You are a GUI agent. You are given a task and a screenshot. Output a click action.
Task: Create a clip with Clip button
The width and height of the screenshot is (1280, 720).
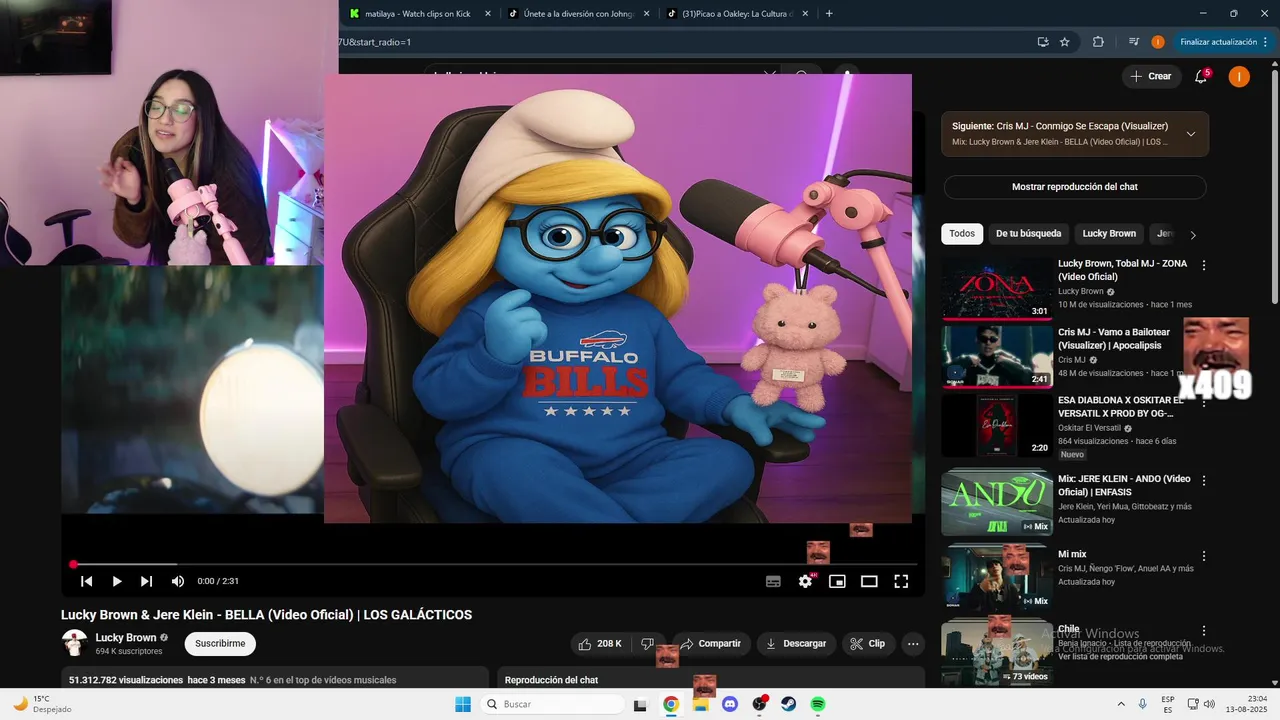click(868, 644)
